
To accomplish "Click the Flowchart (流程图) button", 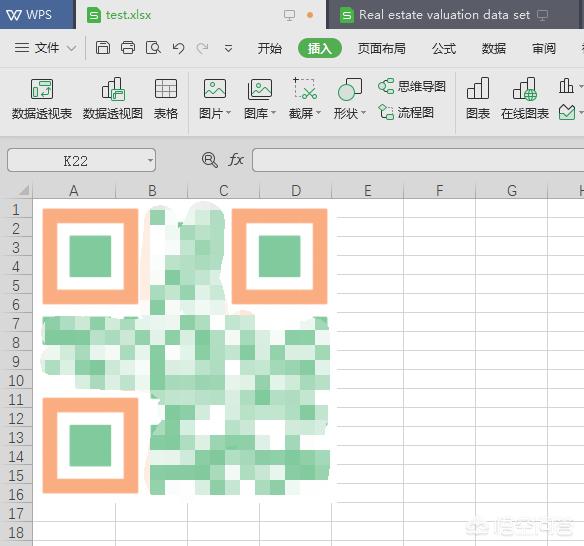I will coord(406,112).
